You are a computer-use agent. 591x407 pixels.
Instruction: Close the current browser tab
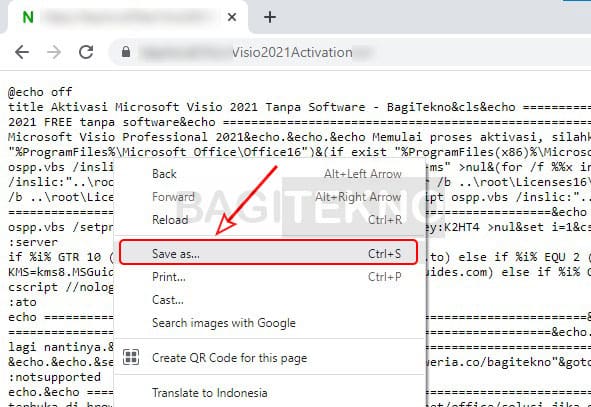232,17
